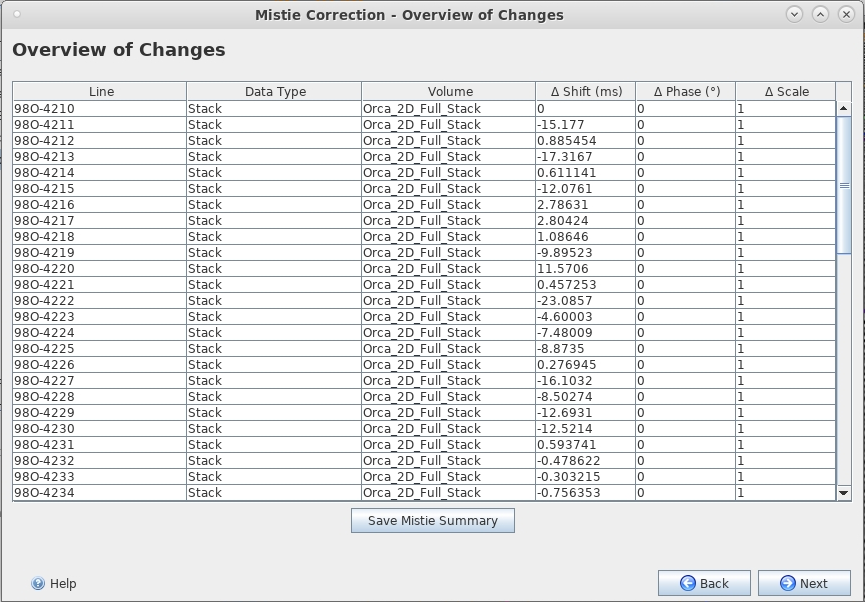Click the Δ Scale column header
The image size is (865, 602).
click(x=786, y=92)
